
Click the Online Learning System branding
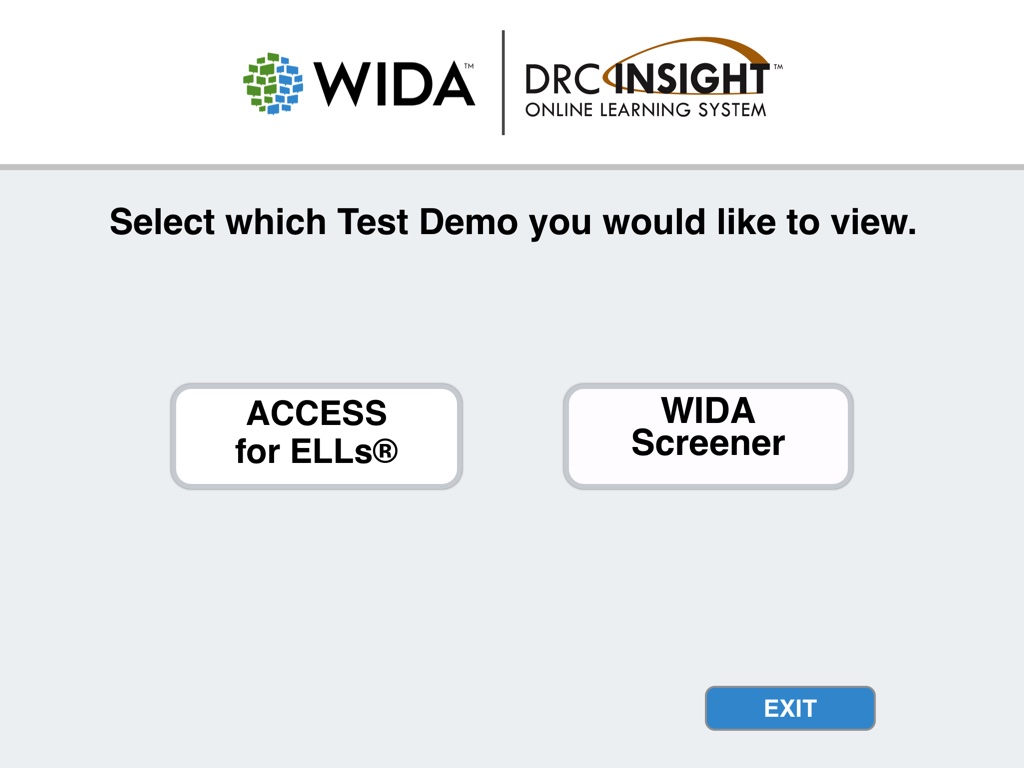tap(646, 111)
